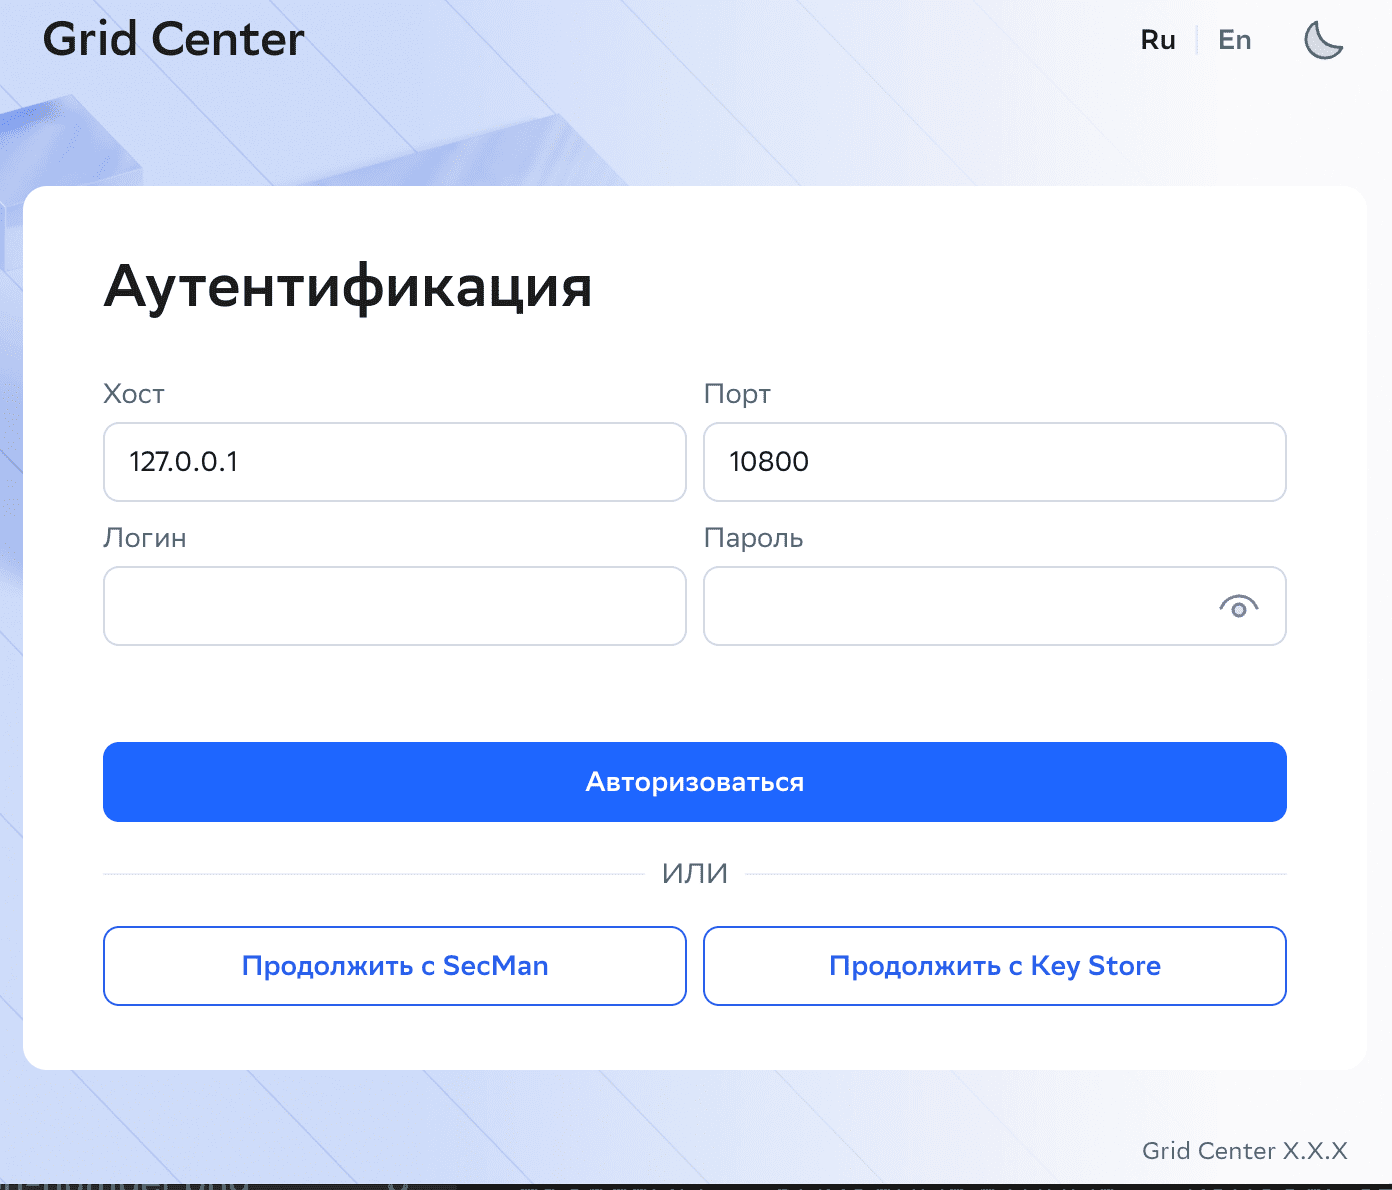Click the ИЛИ divider text

coord(695,874)
